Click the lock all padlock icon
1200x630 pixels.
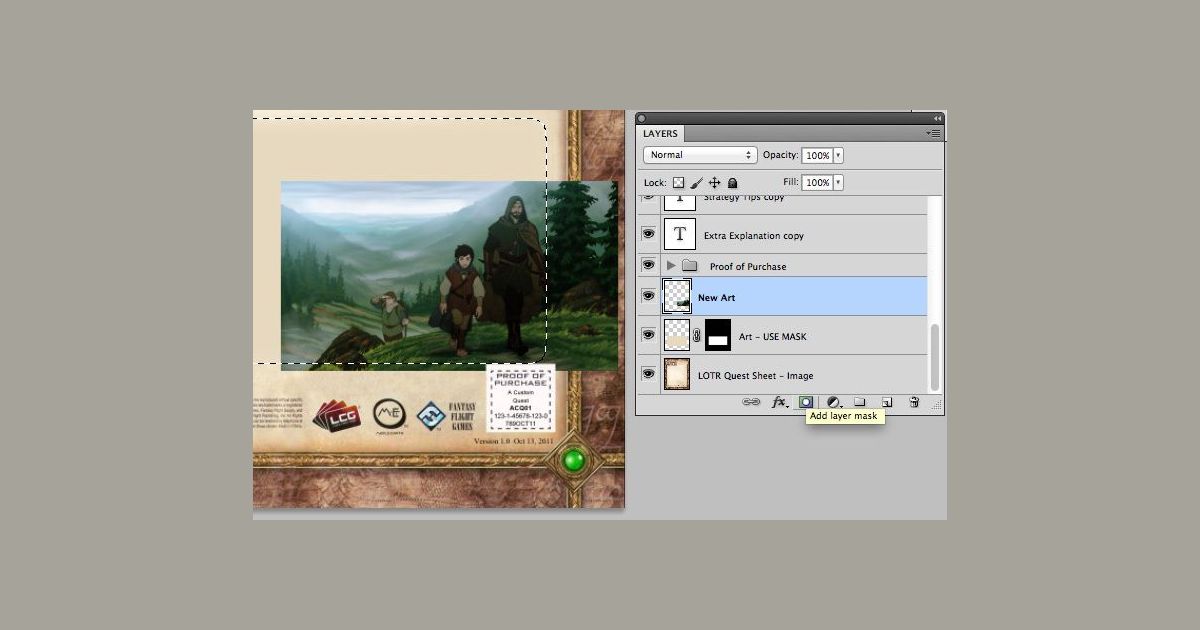[732, 183]
